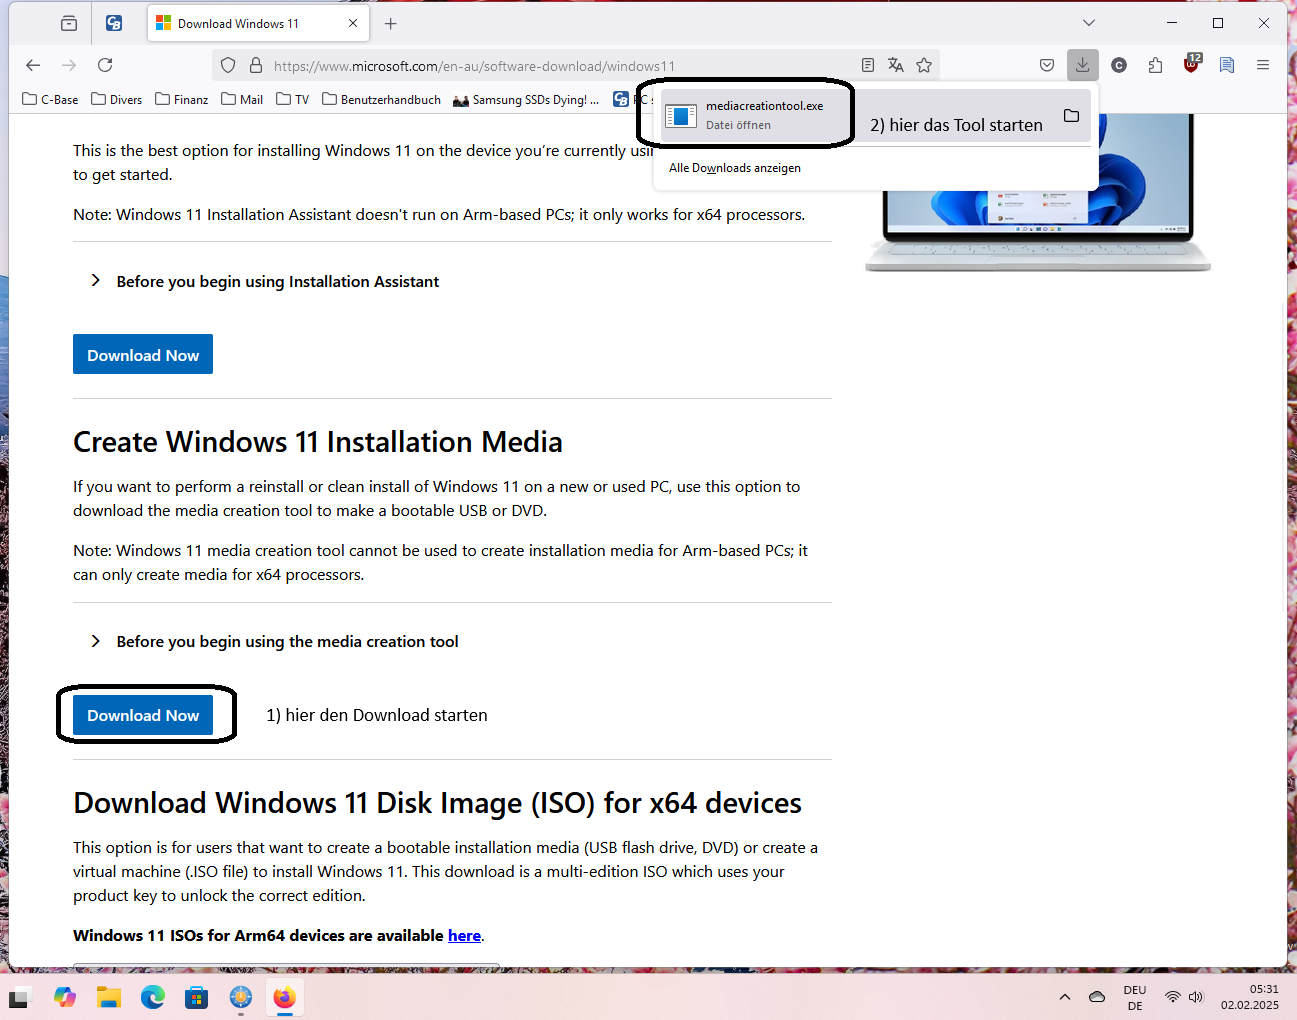The image size is (1297, 1020).
Task: Follow the 'here' link for Arm64 ISOs
Action: coord(464,936)
